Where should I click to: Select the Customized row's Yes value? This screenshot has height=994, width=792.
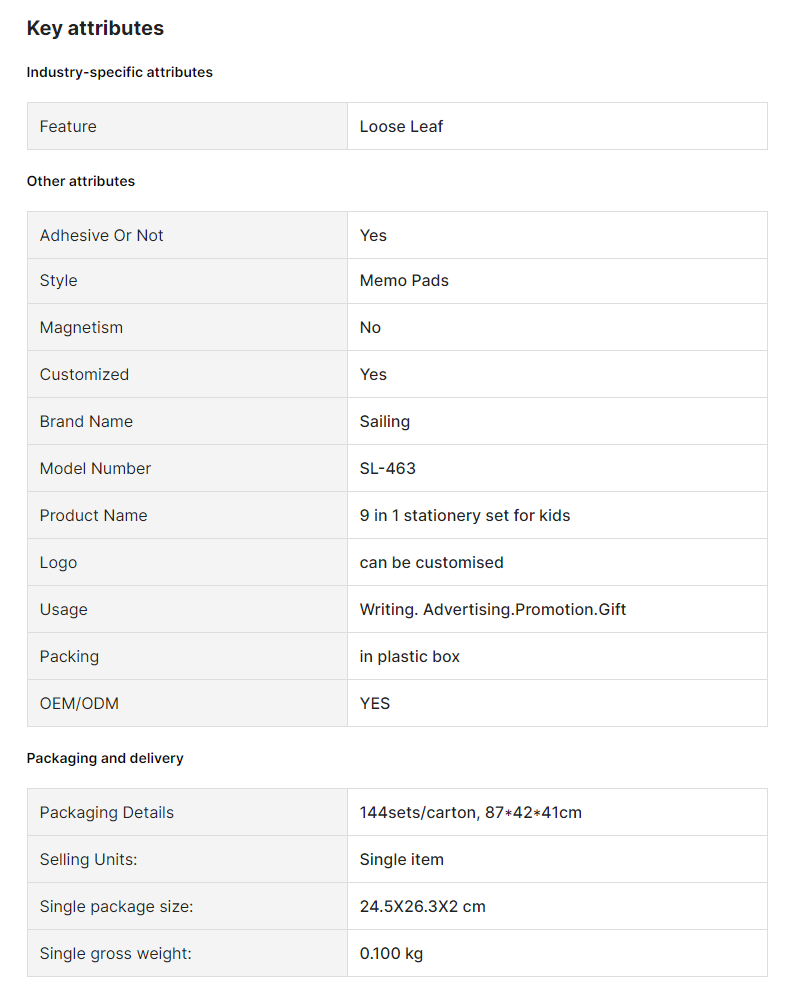pos(373,375)
